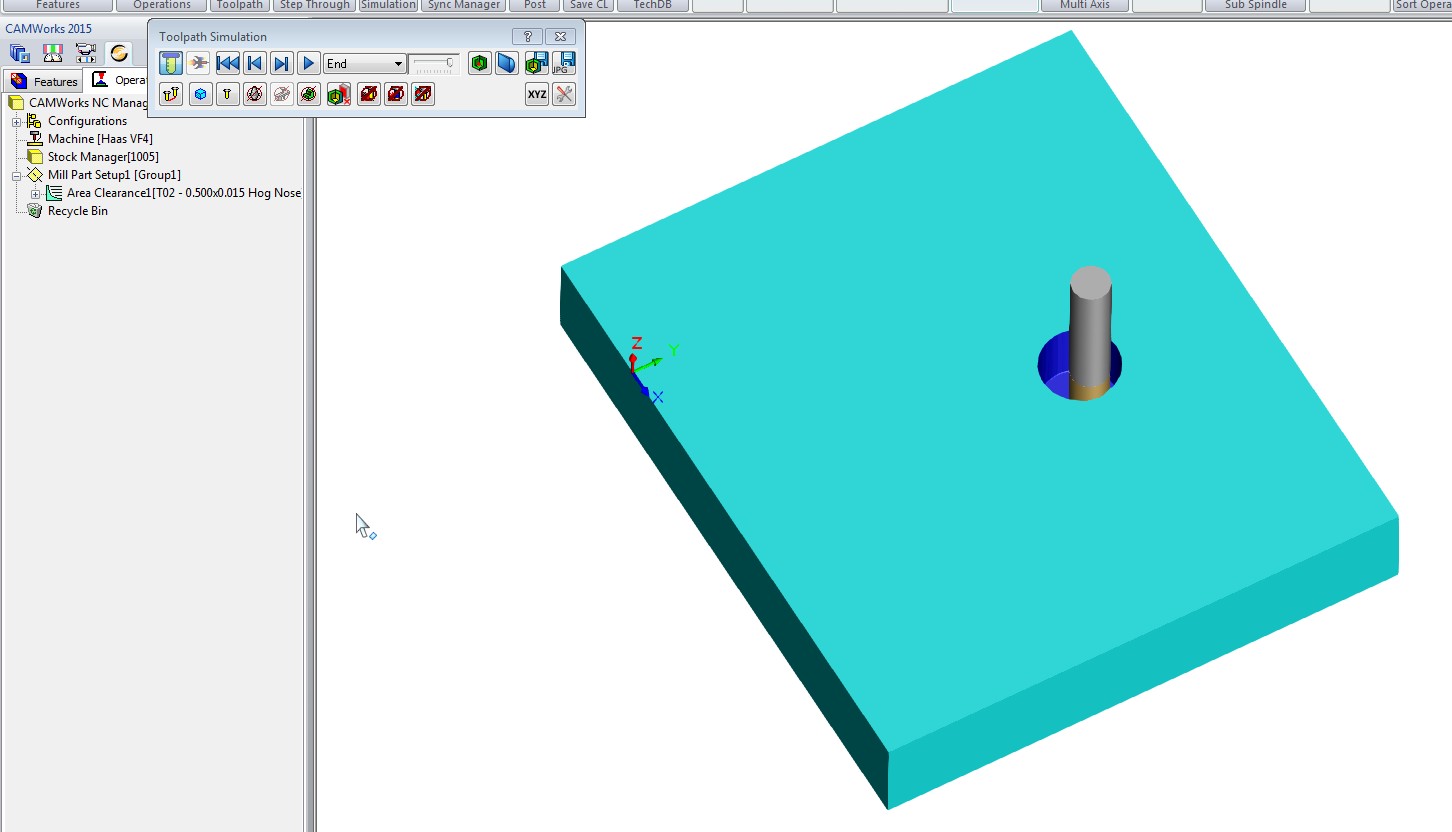The image size is (1452, 832).
Task: Click the section view icon
Action: pyautogui.click(x=508, y=64)
